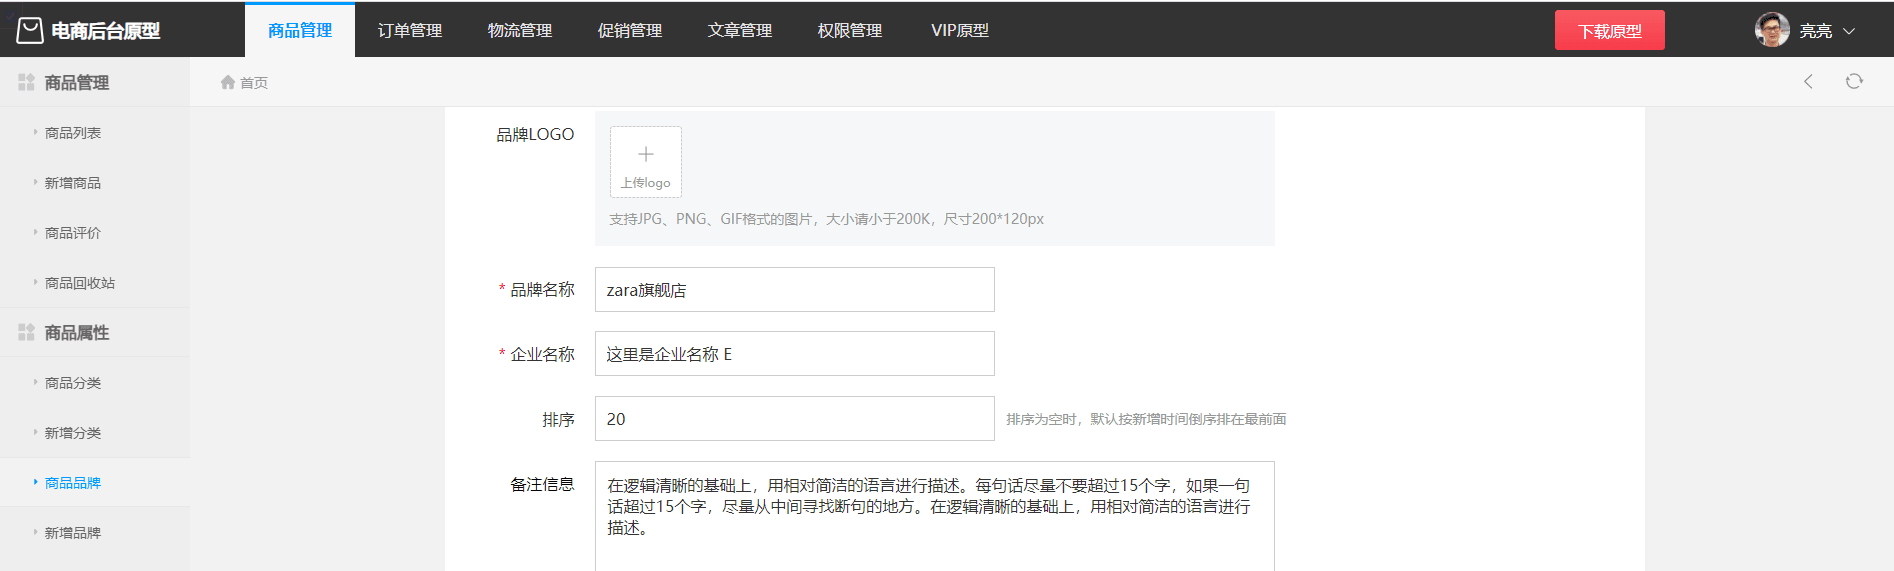
Task: Click the back arrow icon
Action: (1808, 81)
